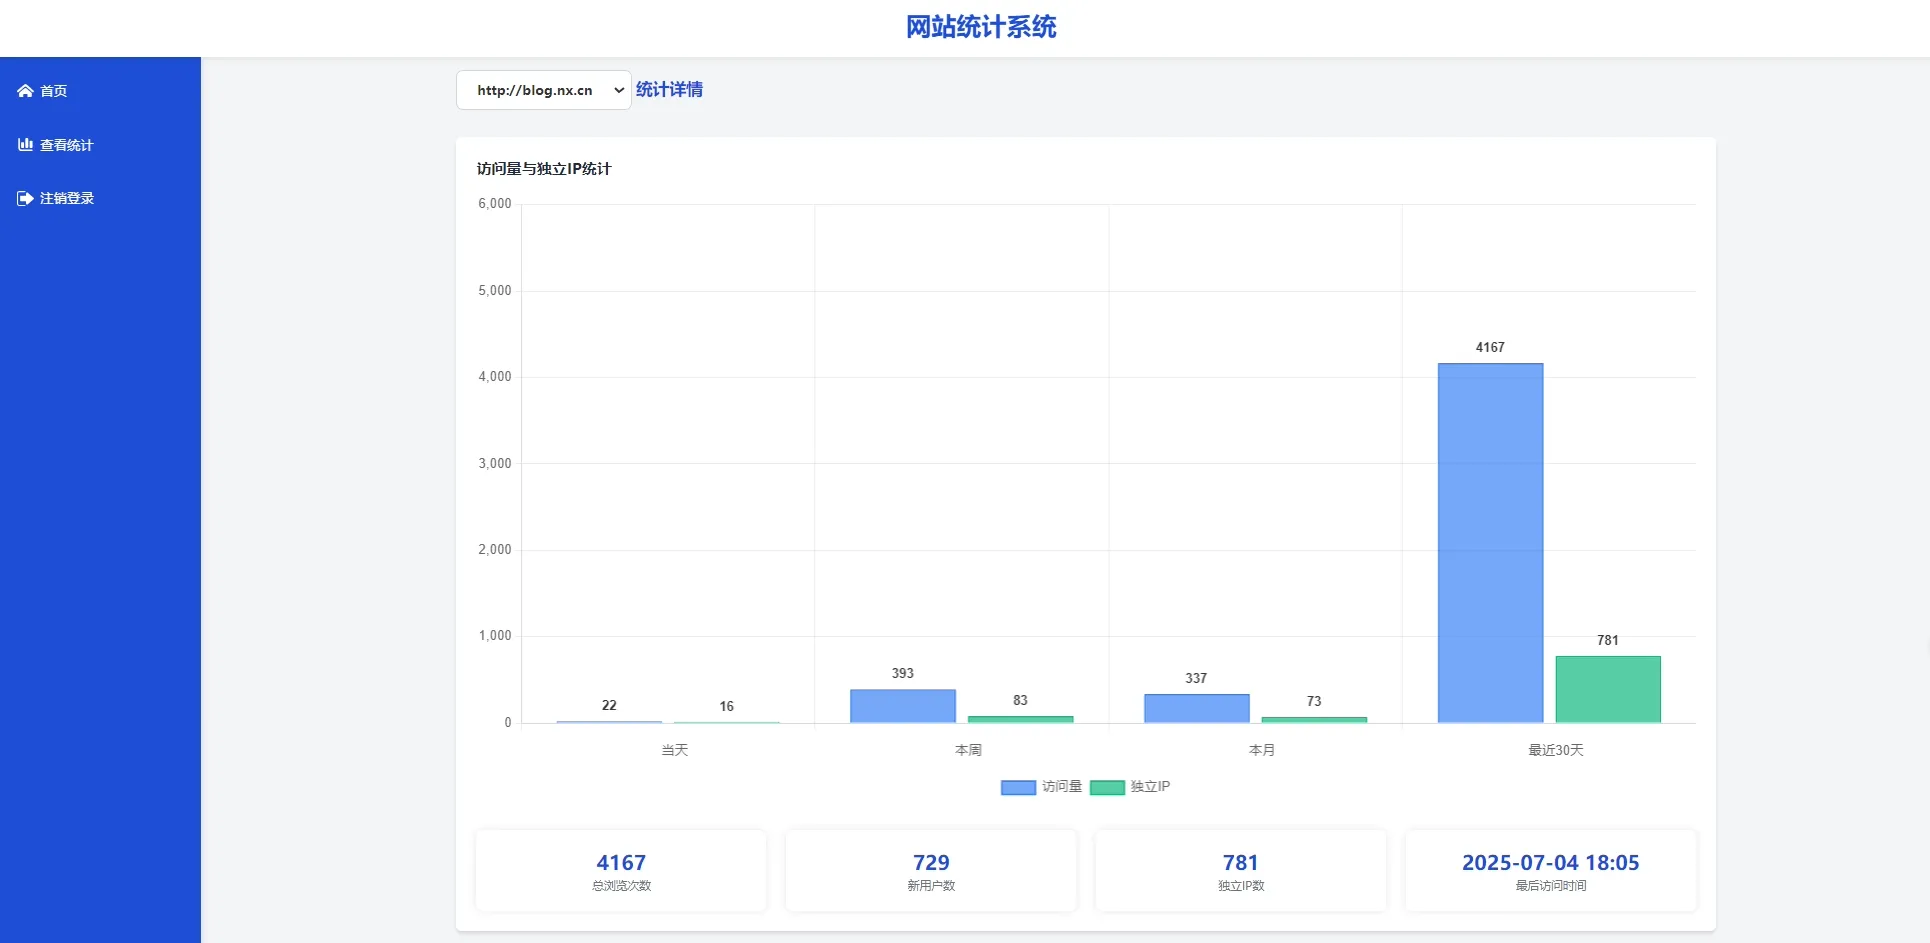This screenshot has width=1930, height=943.
Task: Open 查看统计 in the sidebar
Action: pos(65,144)
